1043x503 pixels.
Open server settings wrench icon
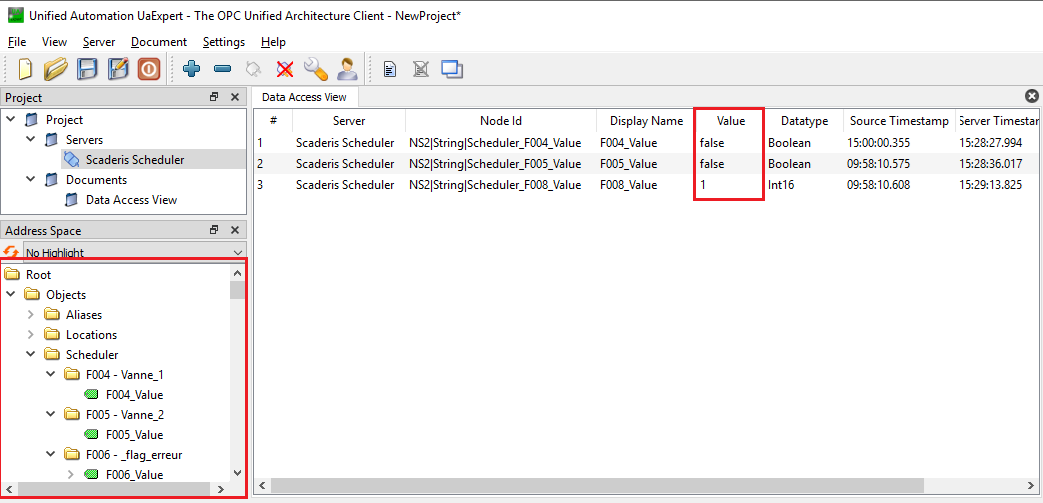tap(316, 69)
